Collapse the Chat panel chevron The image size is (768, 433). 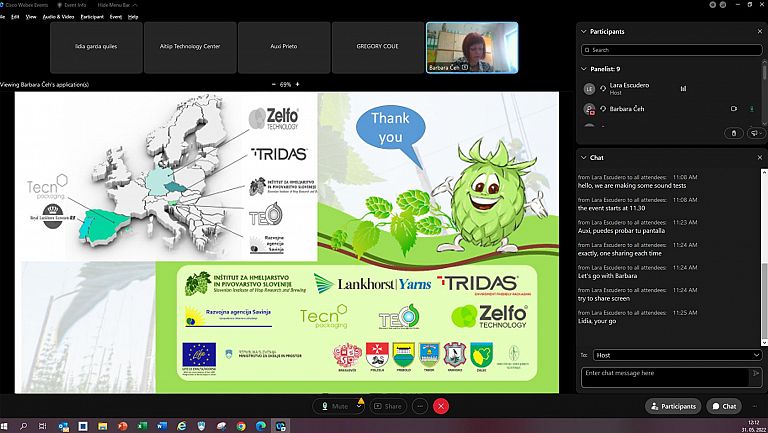(583, 158)
